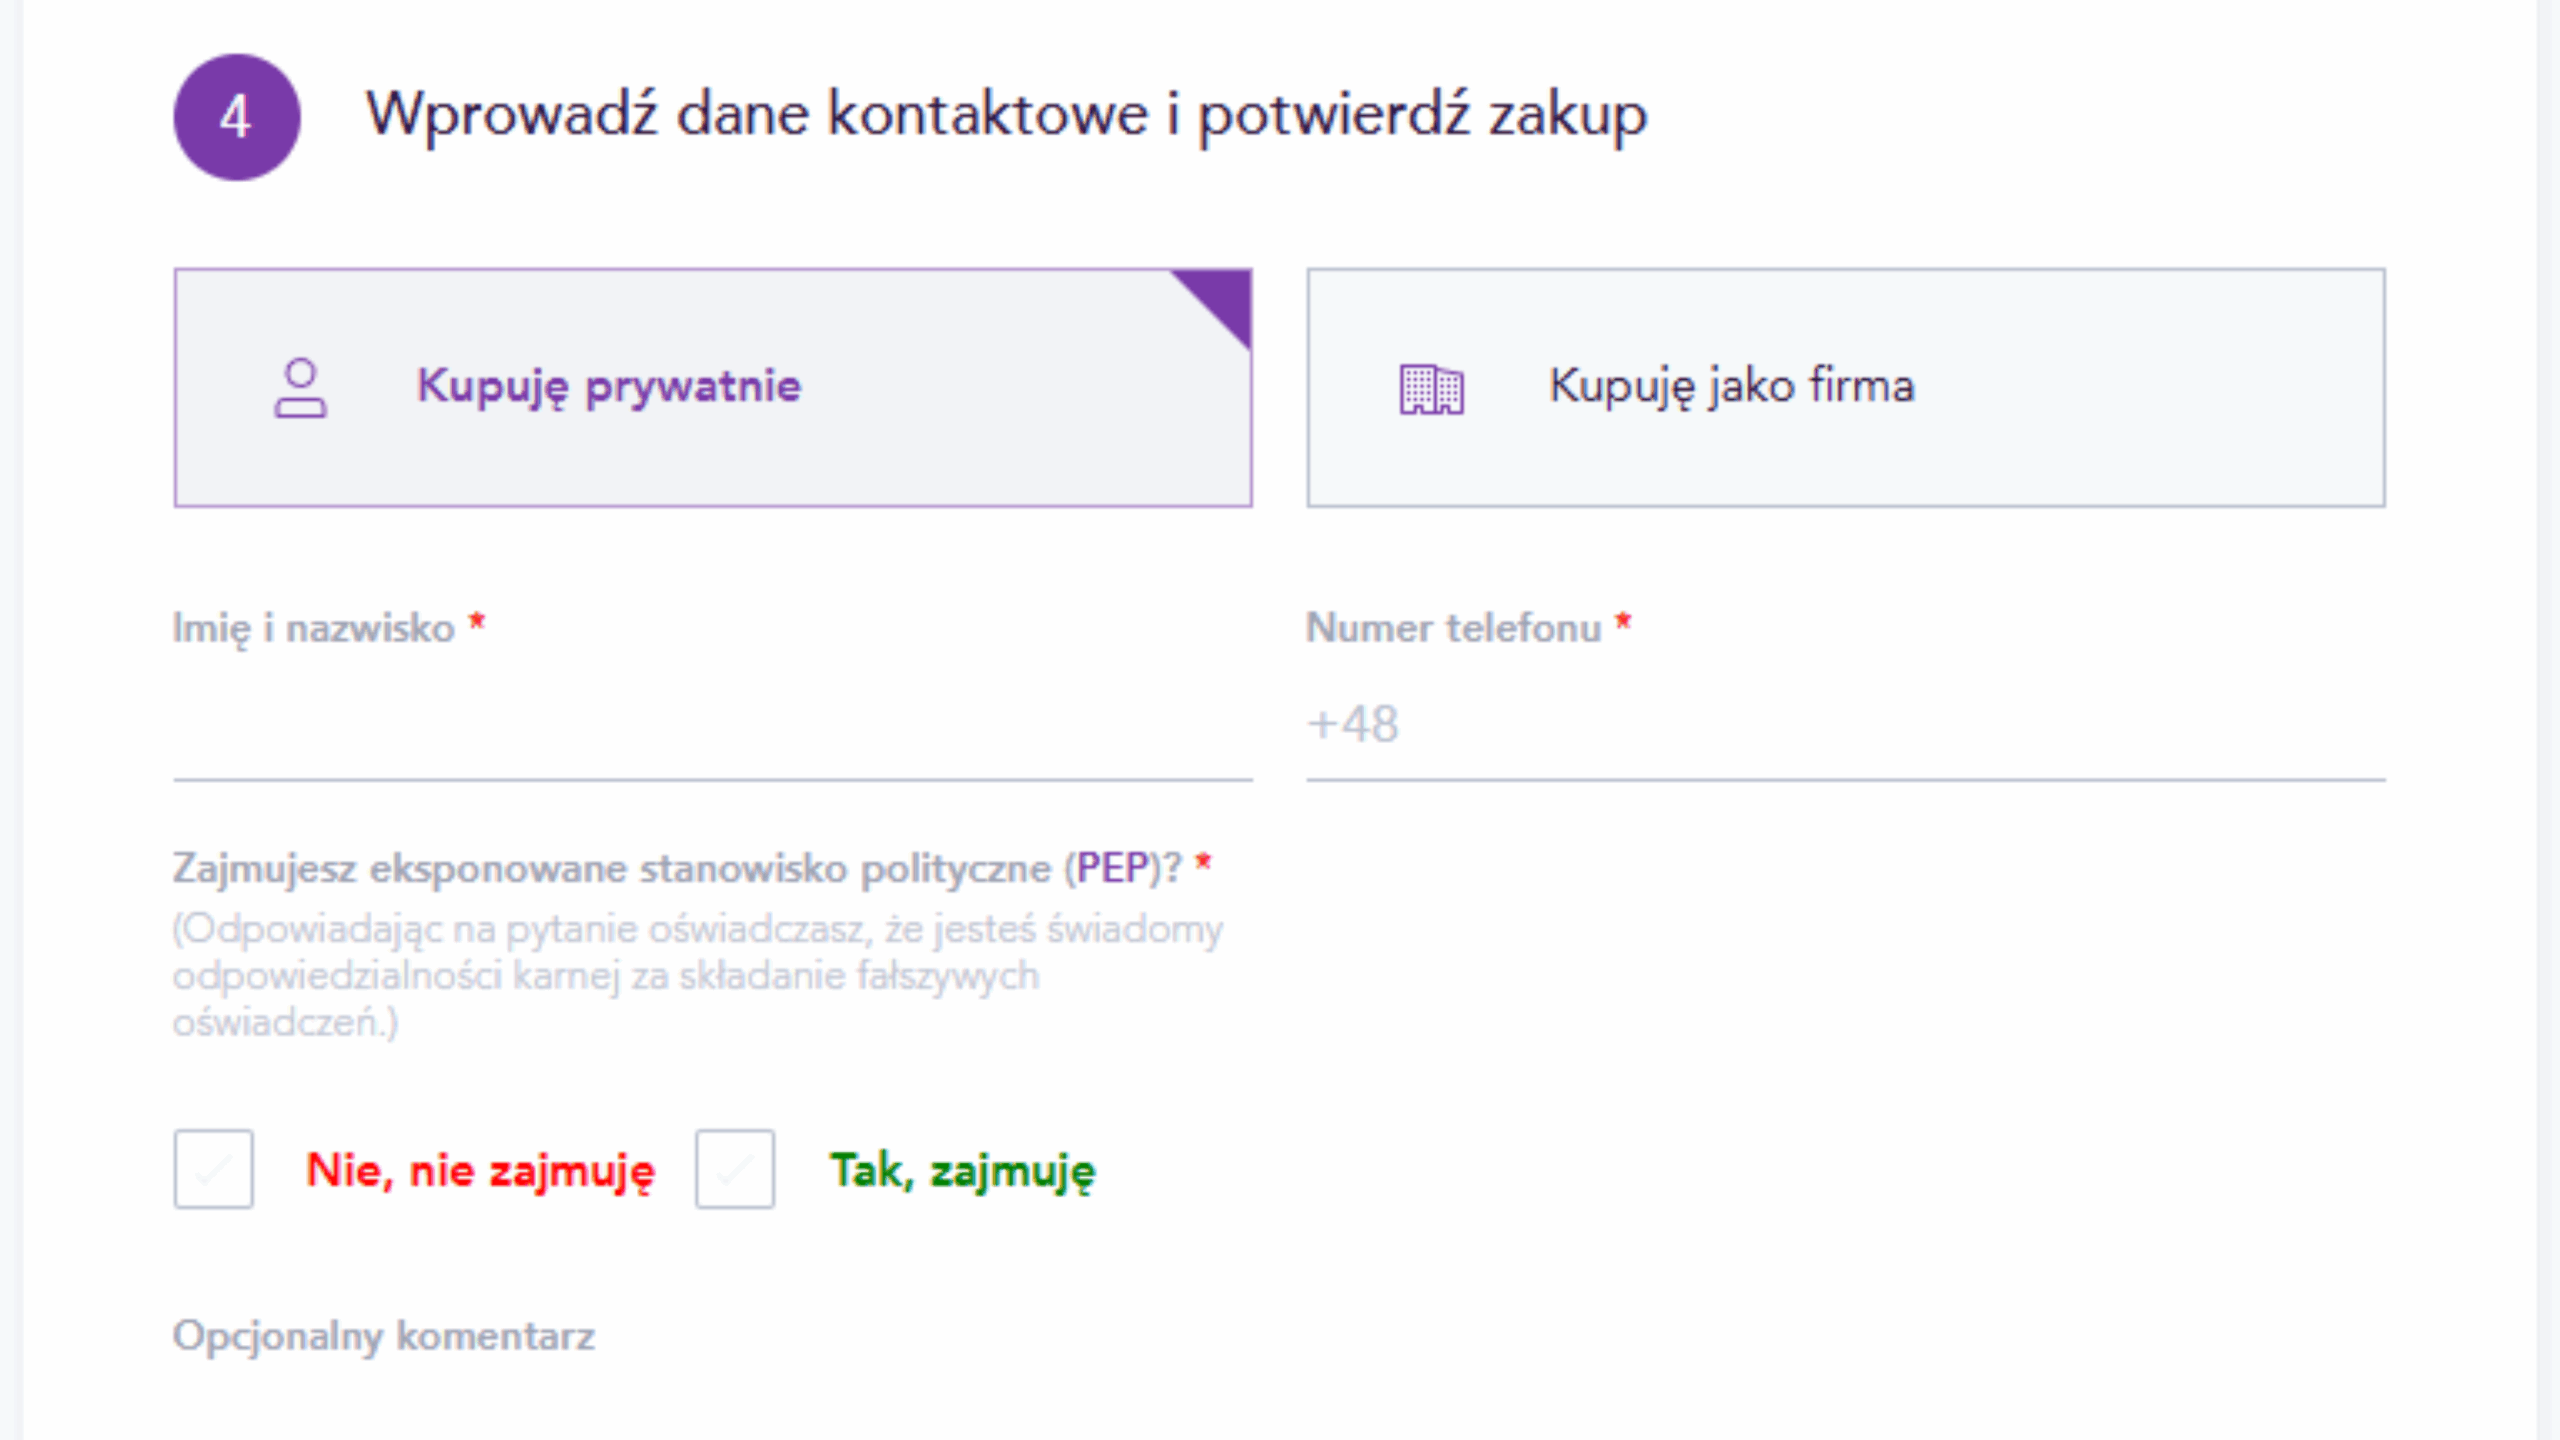Click the red asterisk next to Numer telefonu
The height and width of the screenshot is (1440, 2560).
pyautogui.click(x=1623, y=622)
